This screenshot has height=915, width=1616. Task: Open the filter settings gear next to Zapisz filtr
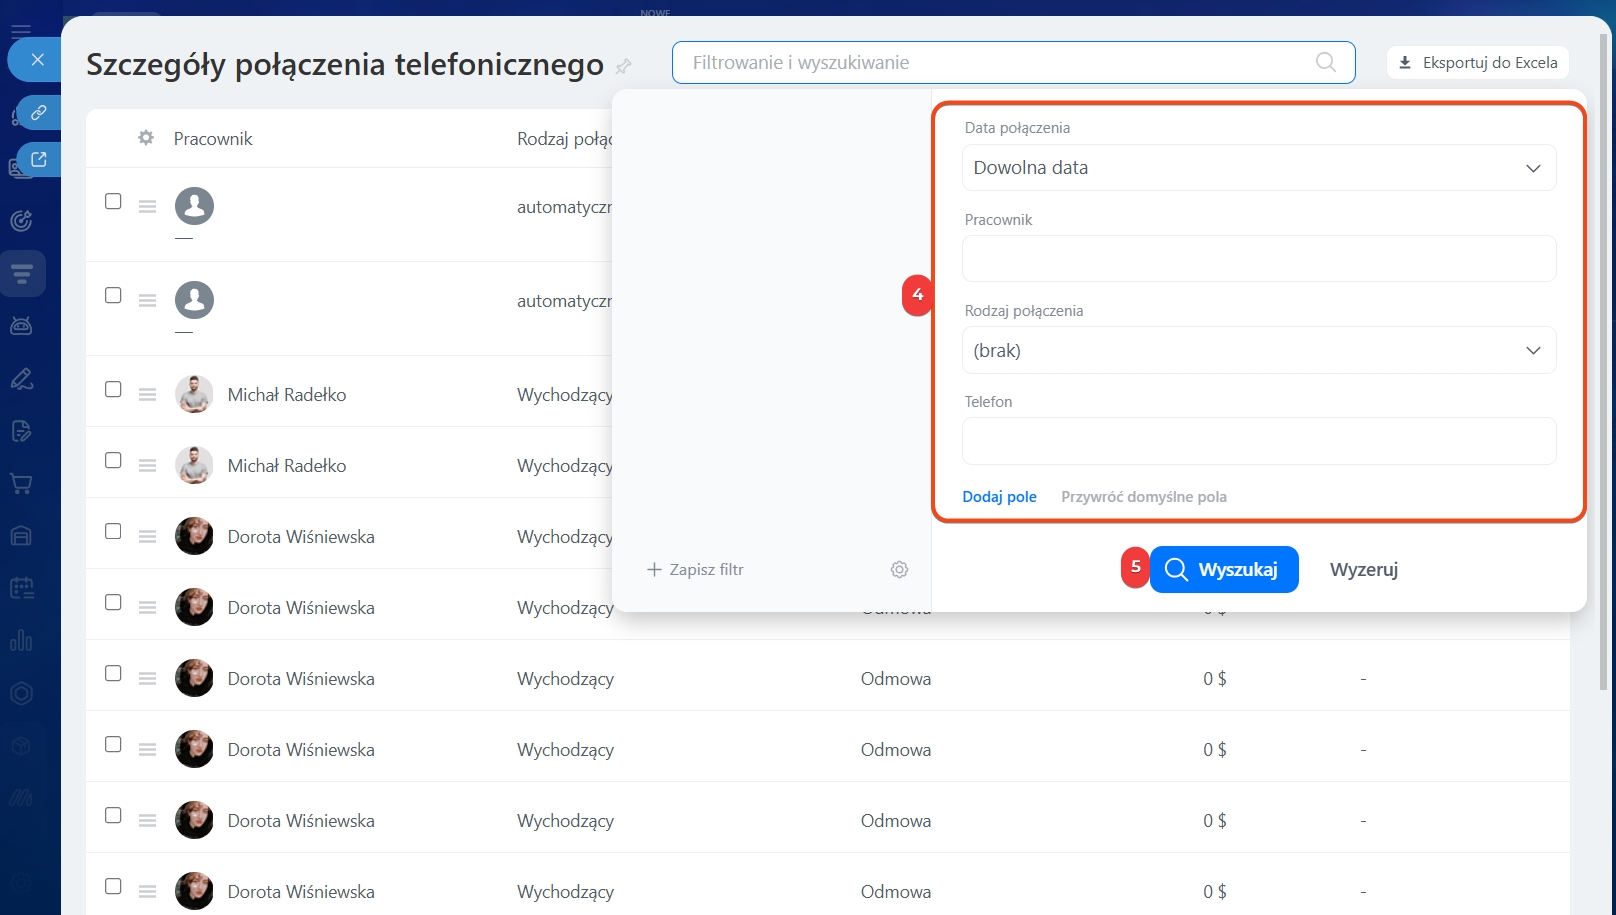pyautogui.click(x=899, y=569)
